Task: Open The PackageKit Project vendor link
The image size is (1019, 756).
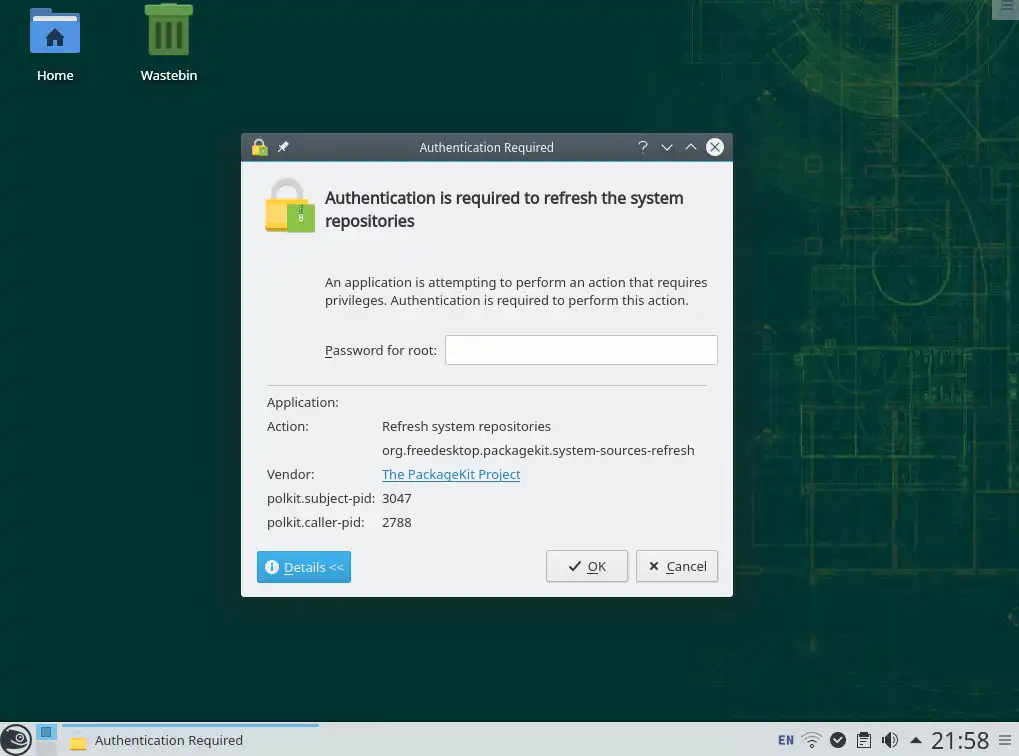Action: click(451, 475)
